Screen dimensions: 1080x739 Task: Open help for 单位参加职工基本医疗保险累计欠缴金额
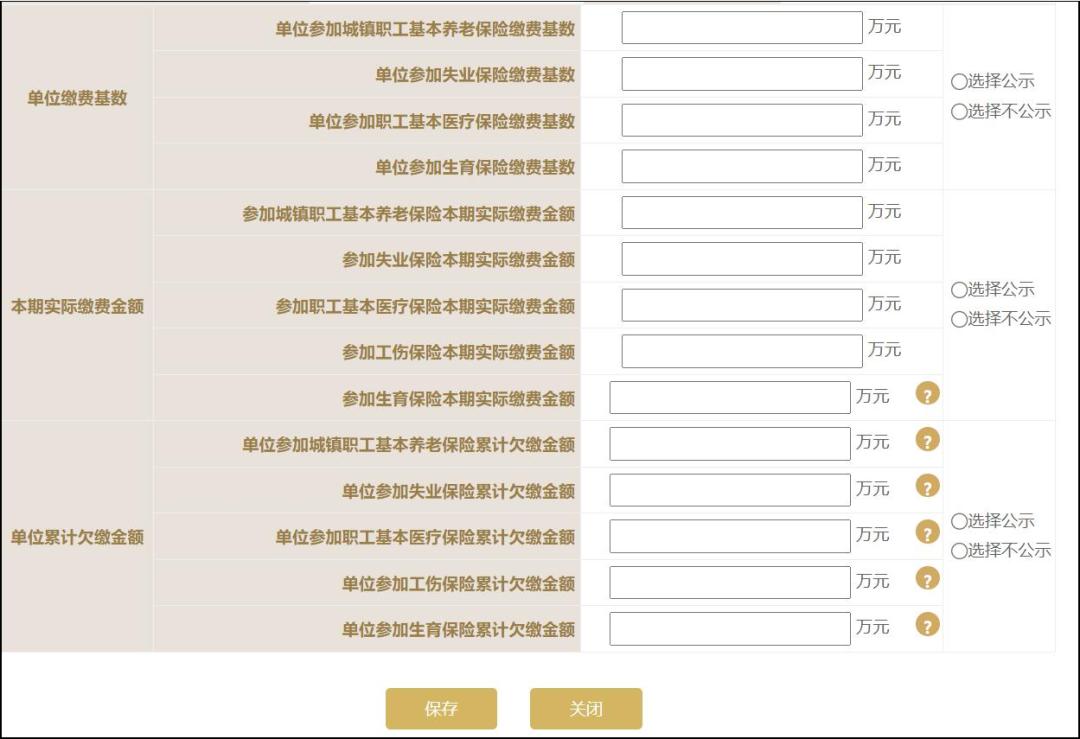point(928,533)
